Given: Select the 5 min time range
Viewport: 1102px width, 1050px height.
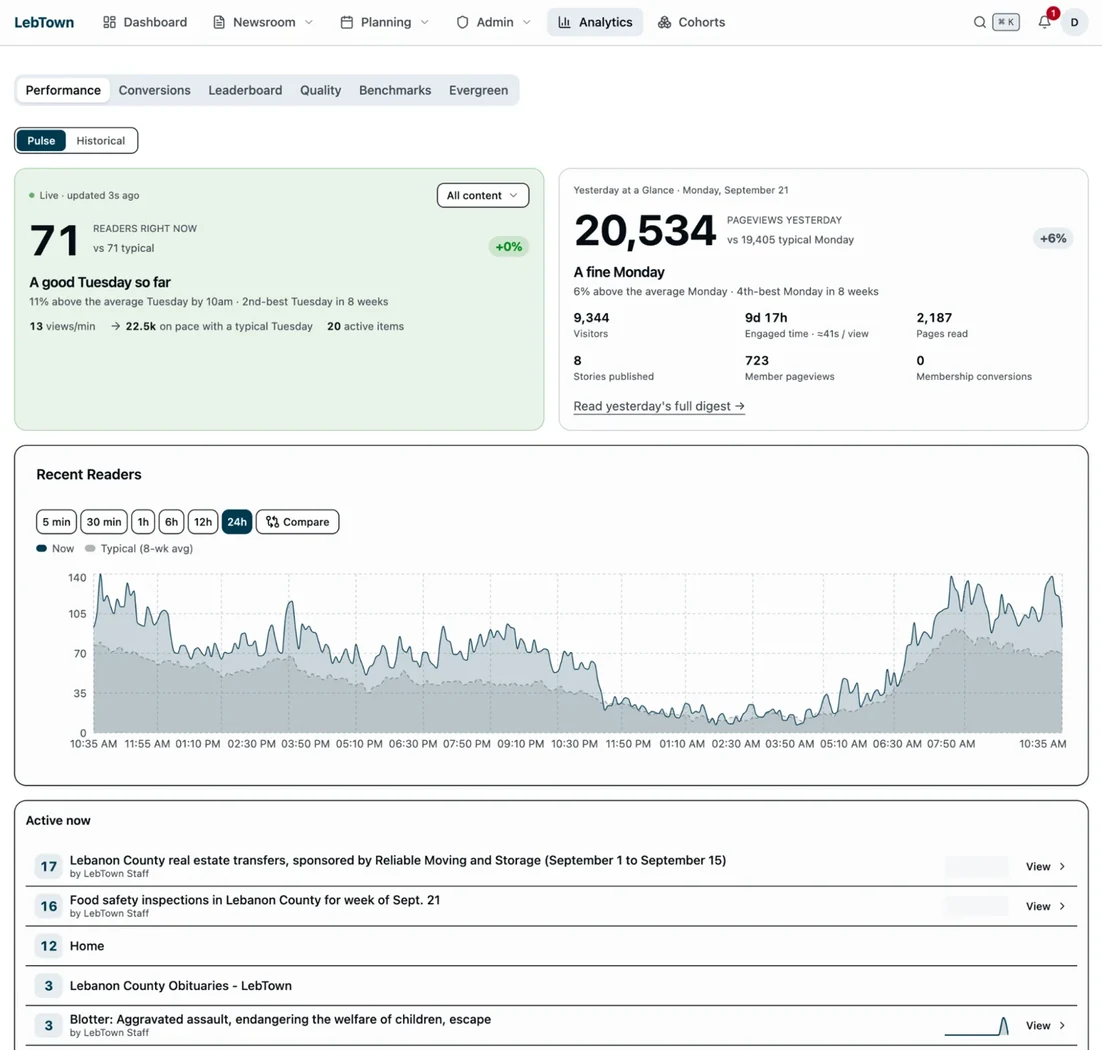Looking at the screenshot, I should pyautogui.click(x=56, y=522).
